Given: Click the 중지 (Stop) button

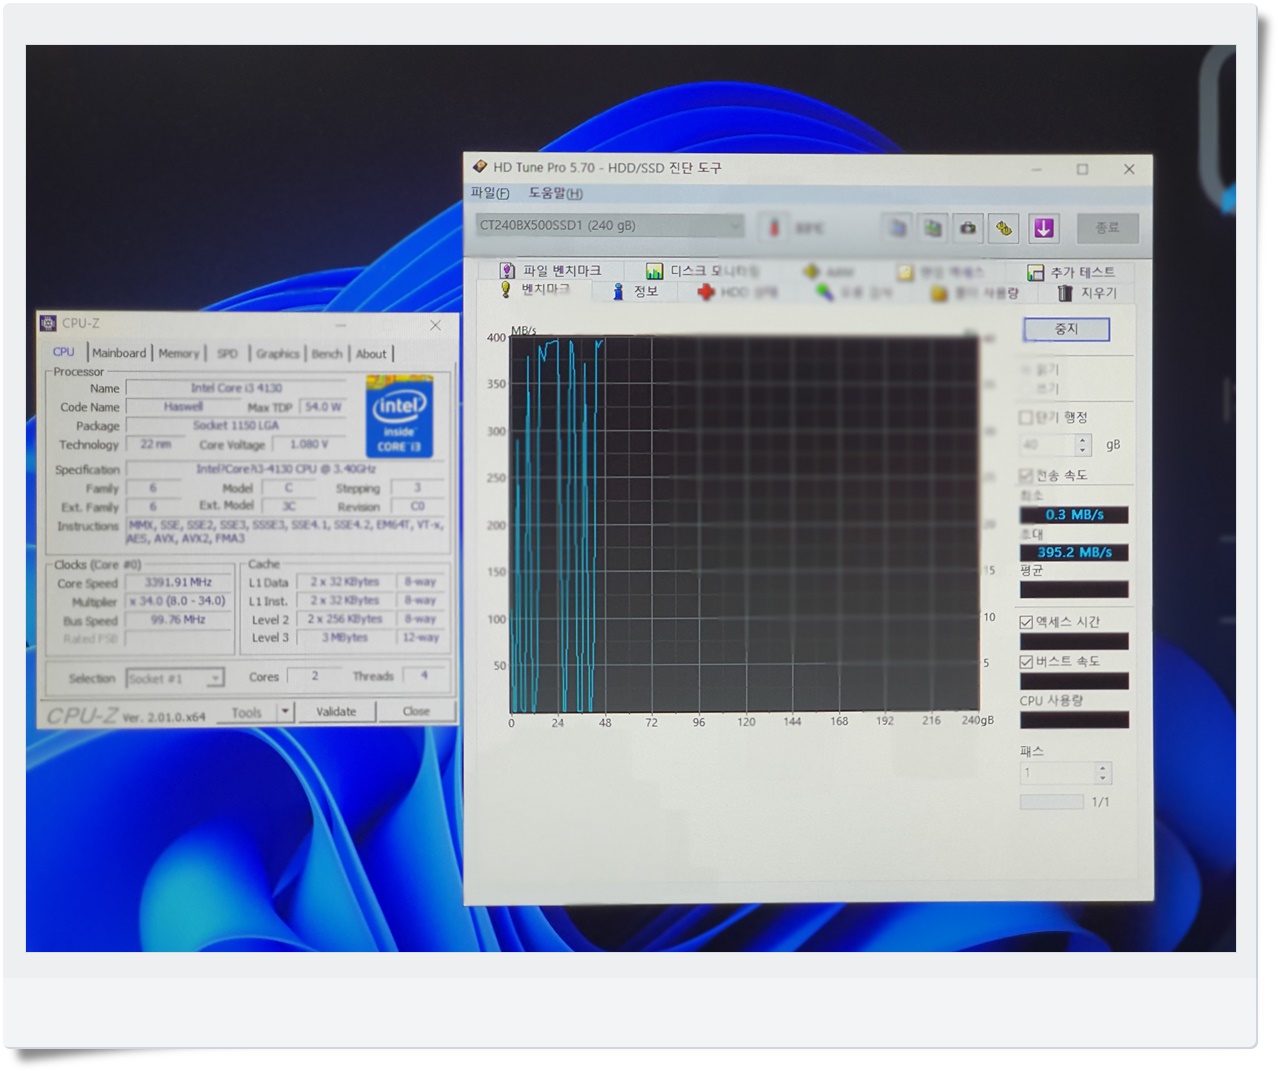Looking at the screenshot, I should 1066,329.
